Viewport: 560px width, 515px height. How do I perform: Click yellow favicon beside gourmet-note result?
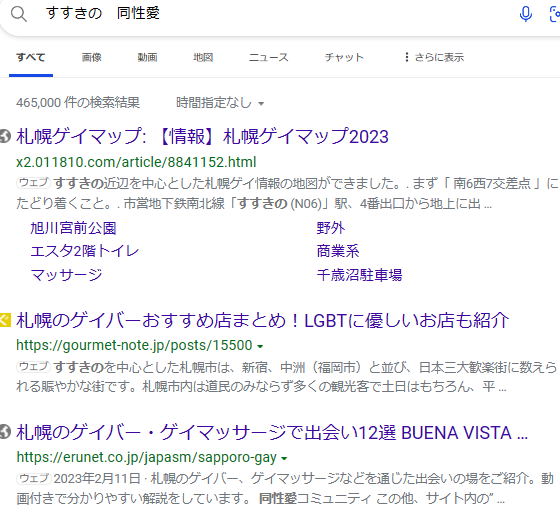click(x=5, y=320)
